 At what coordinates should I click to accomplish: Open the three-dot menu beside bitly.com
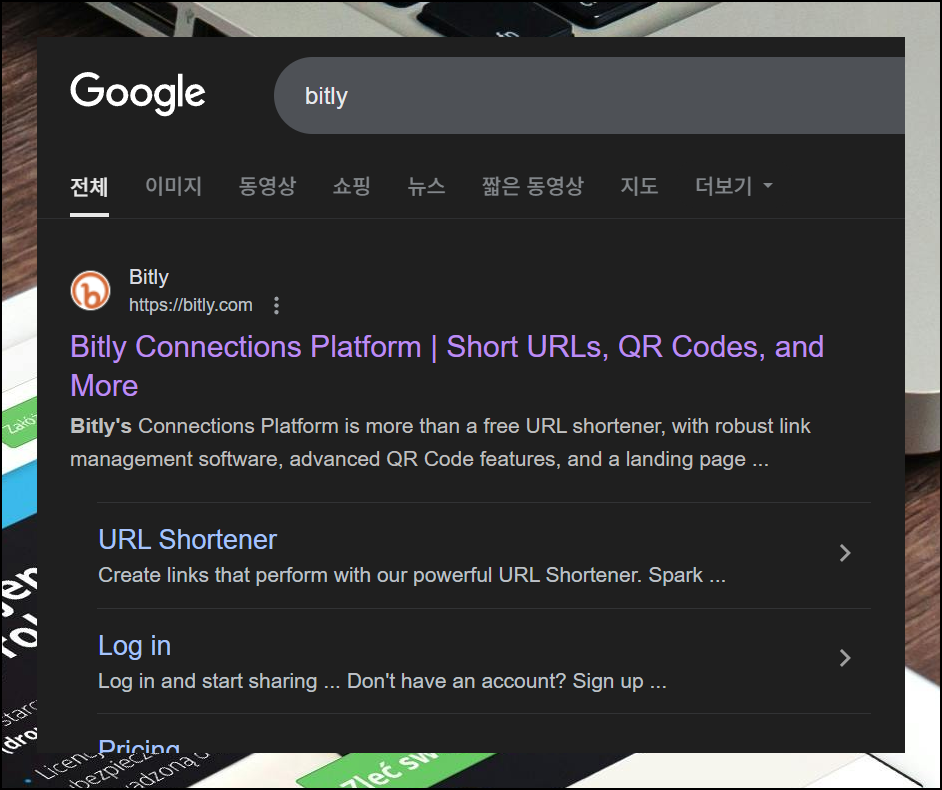276,305
